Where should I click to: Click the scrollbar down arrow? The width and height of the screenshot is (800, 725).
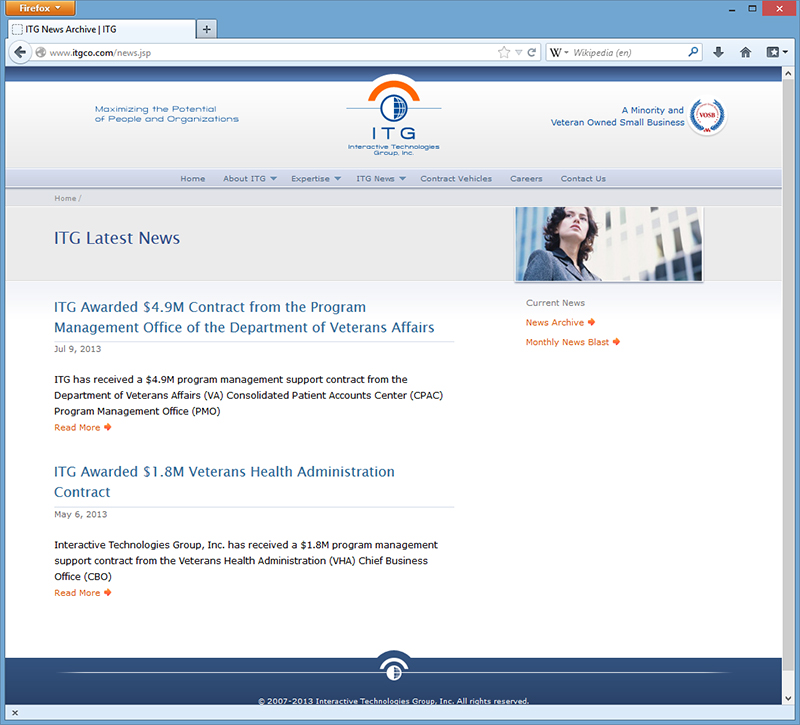click(788, 698)
